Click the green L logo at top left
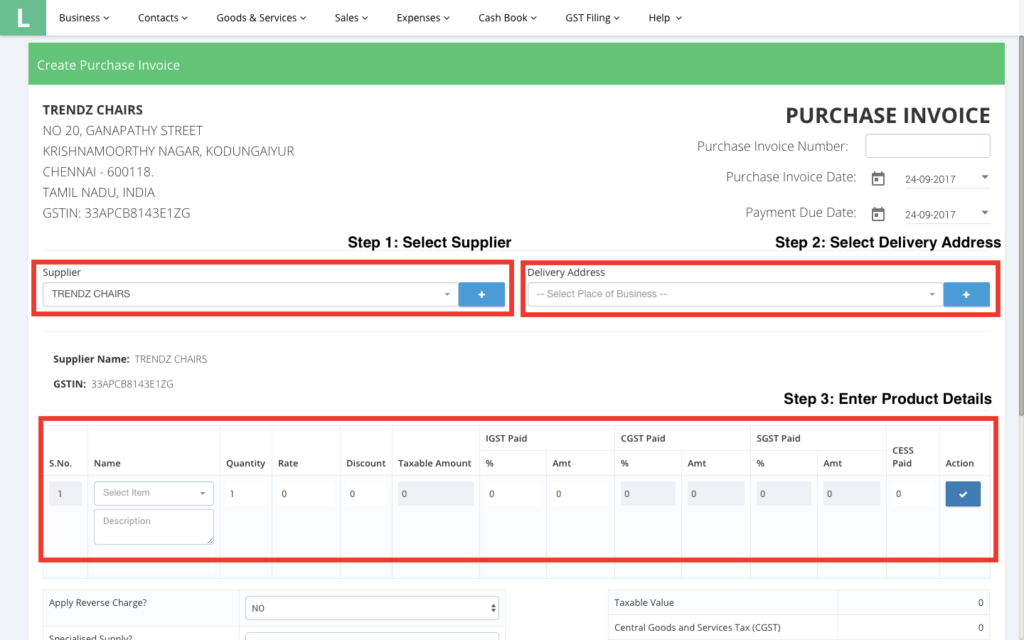The width and height of the screenshot is (1024, 640). pyautogui.click(x=21, y=17)
